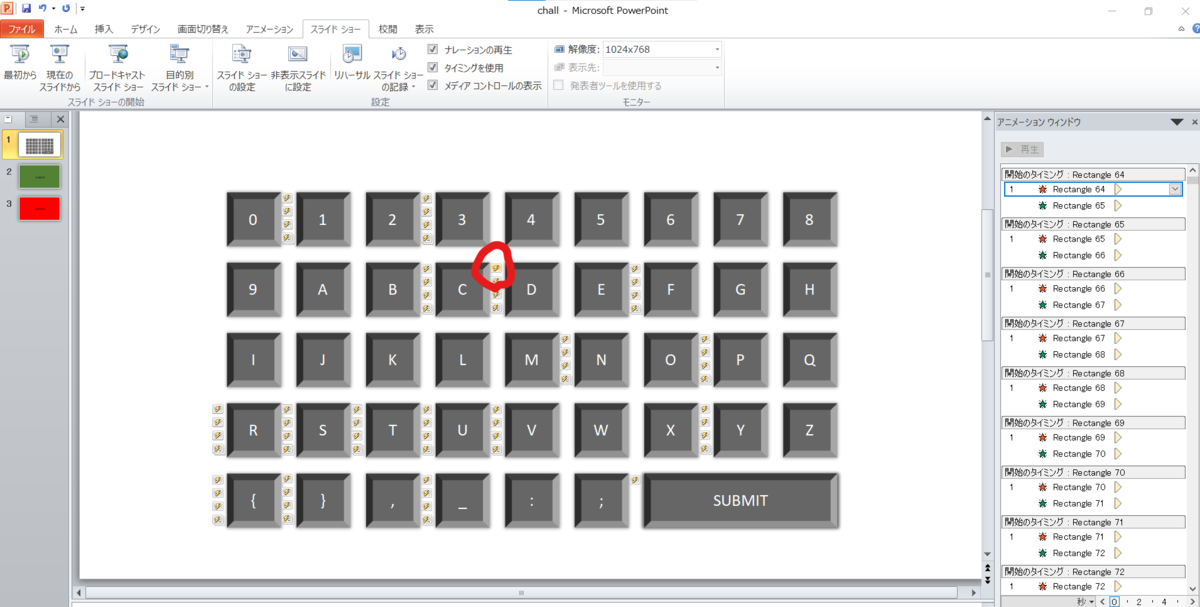
Task: Click the スライドショーの記録 icon
Action: coord(398,54)
